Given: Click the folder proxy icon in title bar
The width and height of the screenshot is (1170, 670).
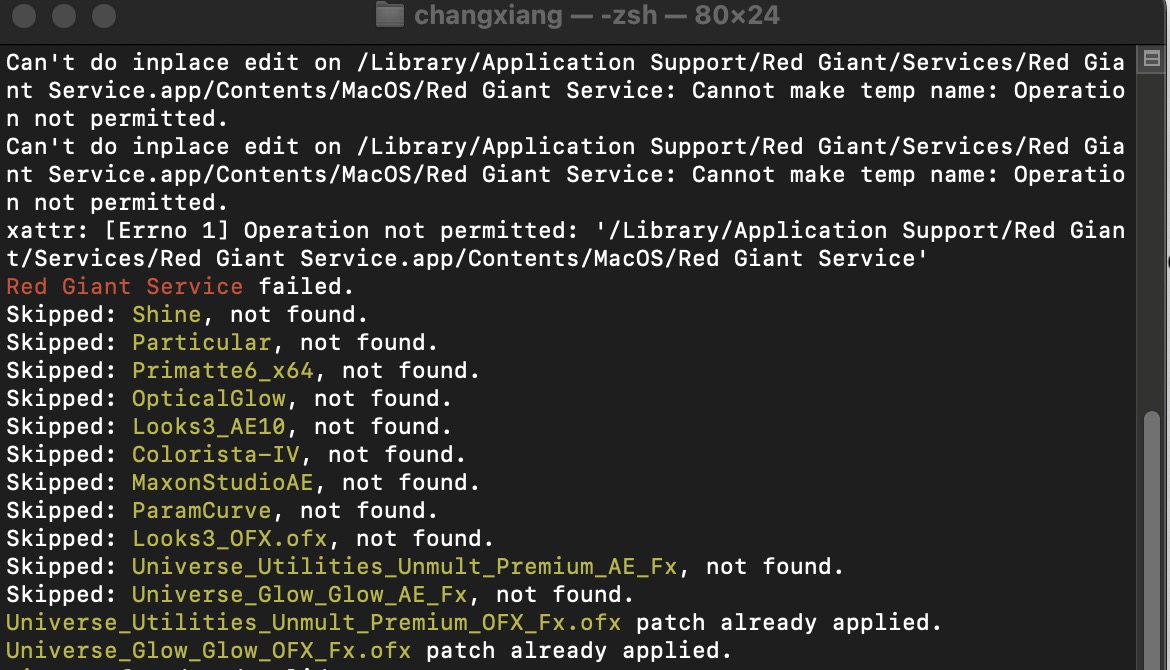Looking at the screenshot, I should (388, 16).
